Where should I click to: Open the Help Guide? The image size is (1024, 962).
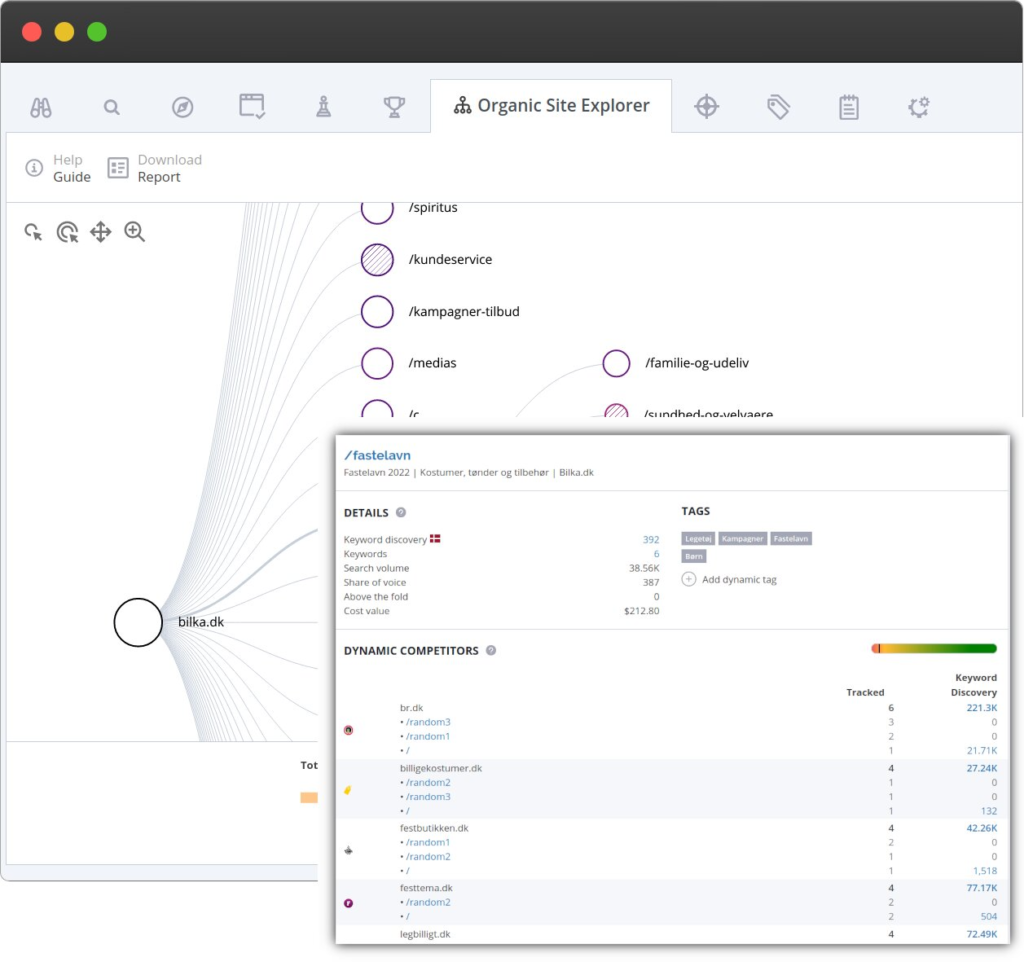[x=58, y=168]
